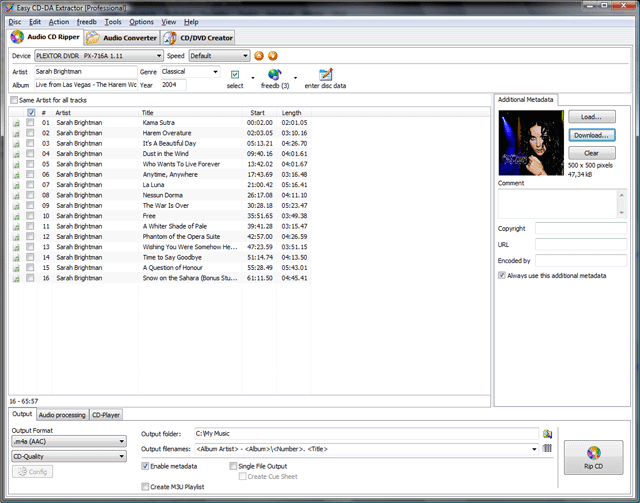Click the edit filename format icon
640x503 pixels.
(x=547, y=449)
